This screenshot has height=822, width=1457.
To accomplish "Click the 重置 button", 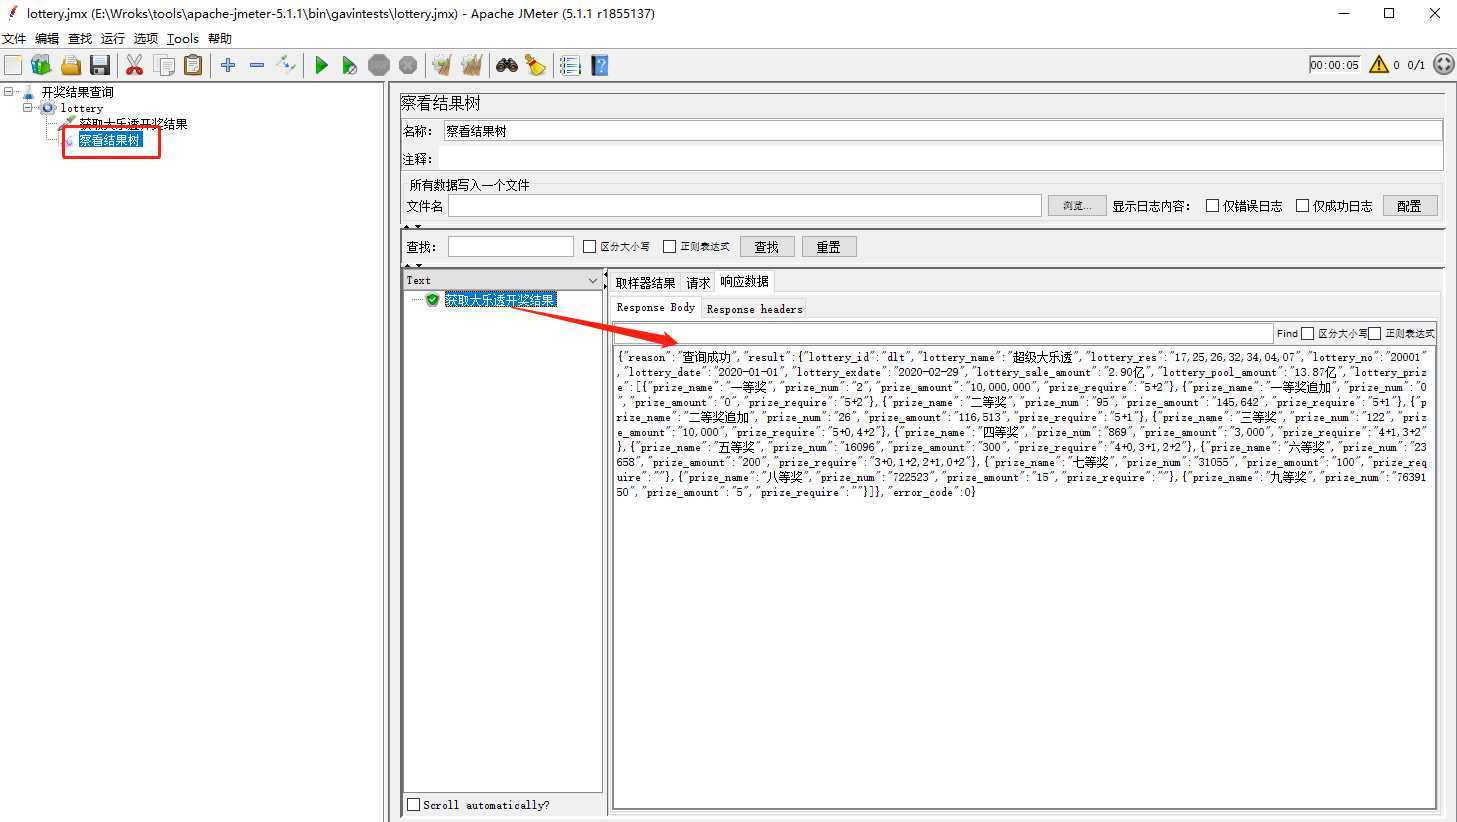I will point(829,247).
